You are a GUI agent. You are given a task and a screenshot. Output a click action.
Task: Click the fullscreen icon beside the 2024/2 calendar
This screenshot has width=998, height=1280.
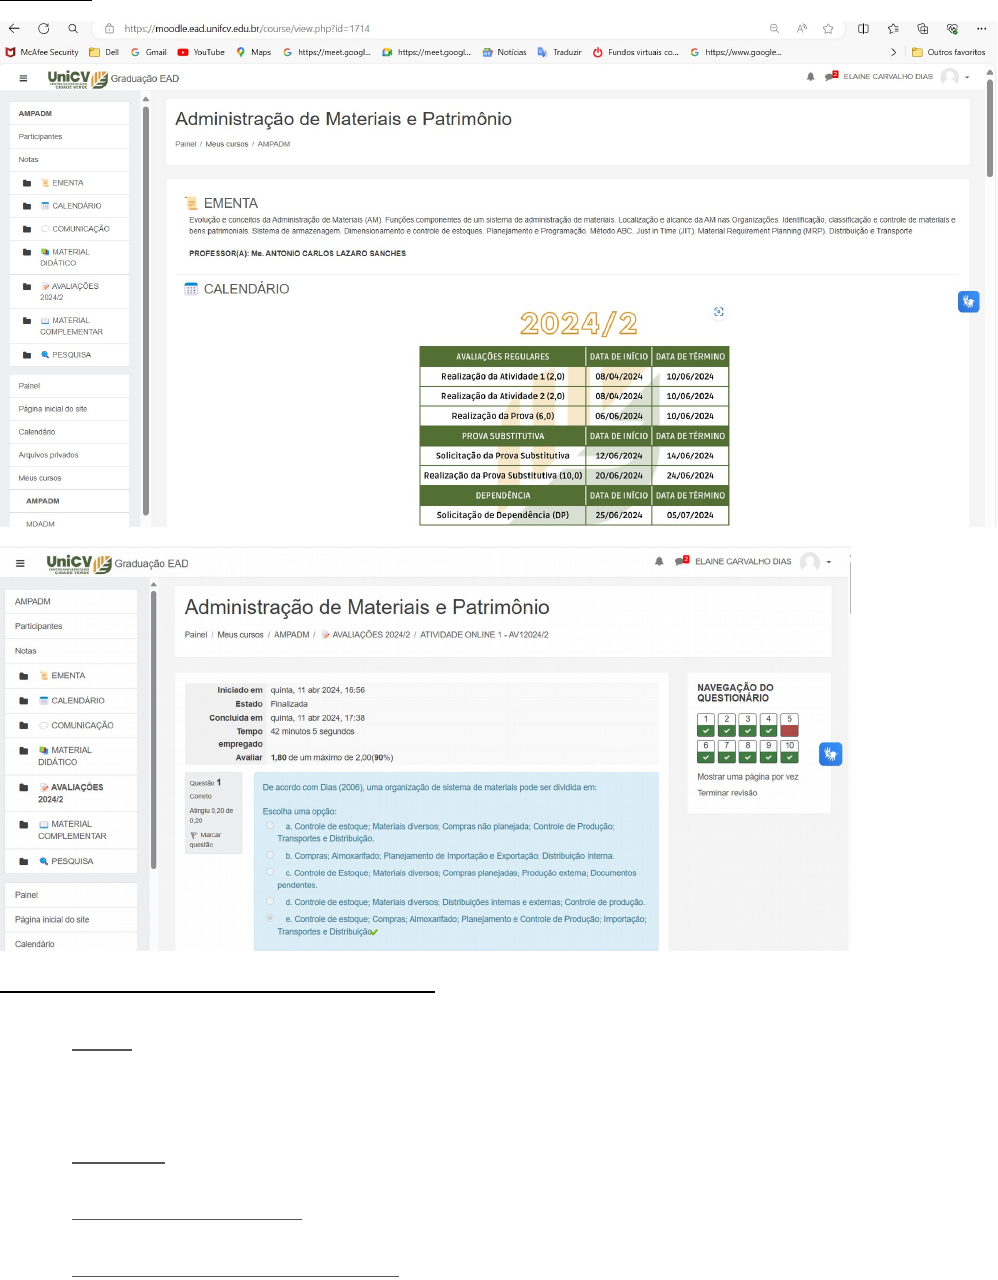click(718, 312)
